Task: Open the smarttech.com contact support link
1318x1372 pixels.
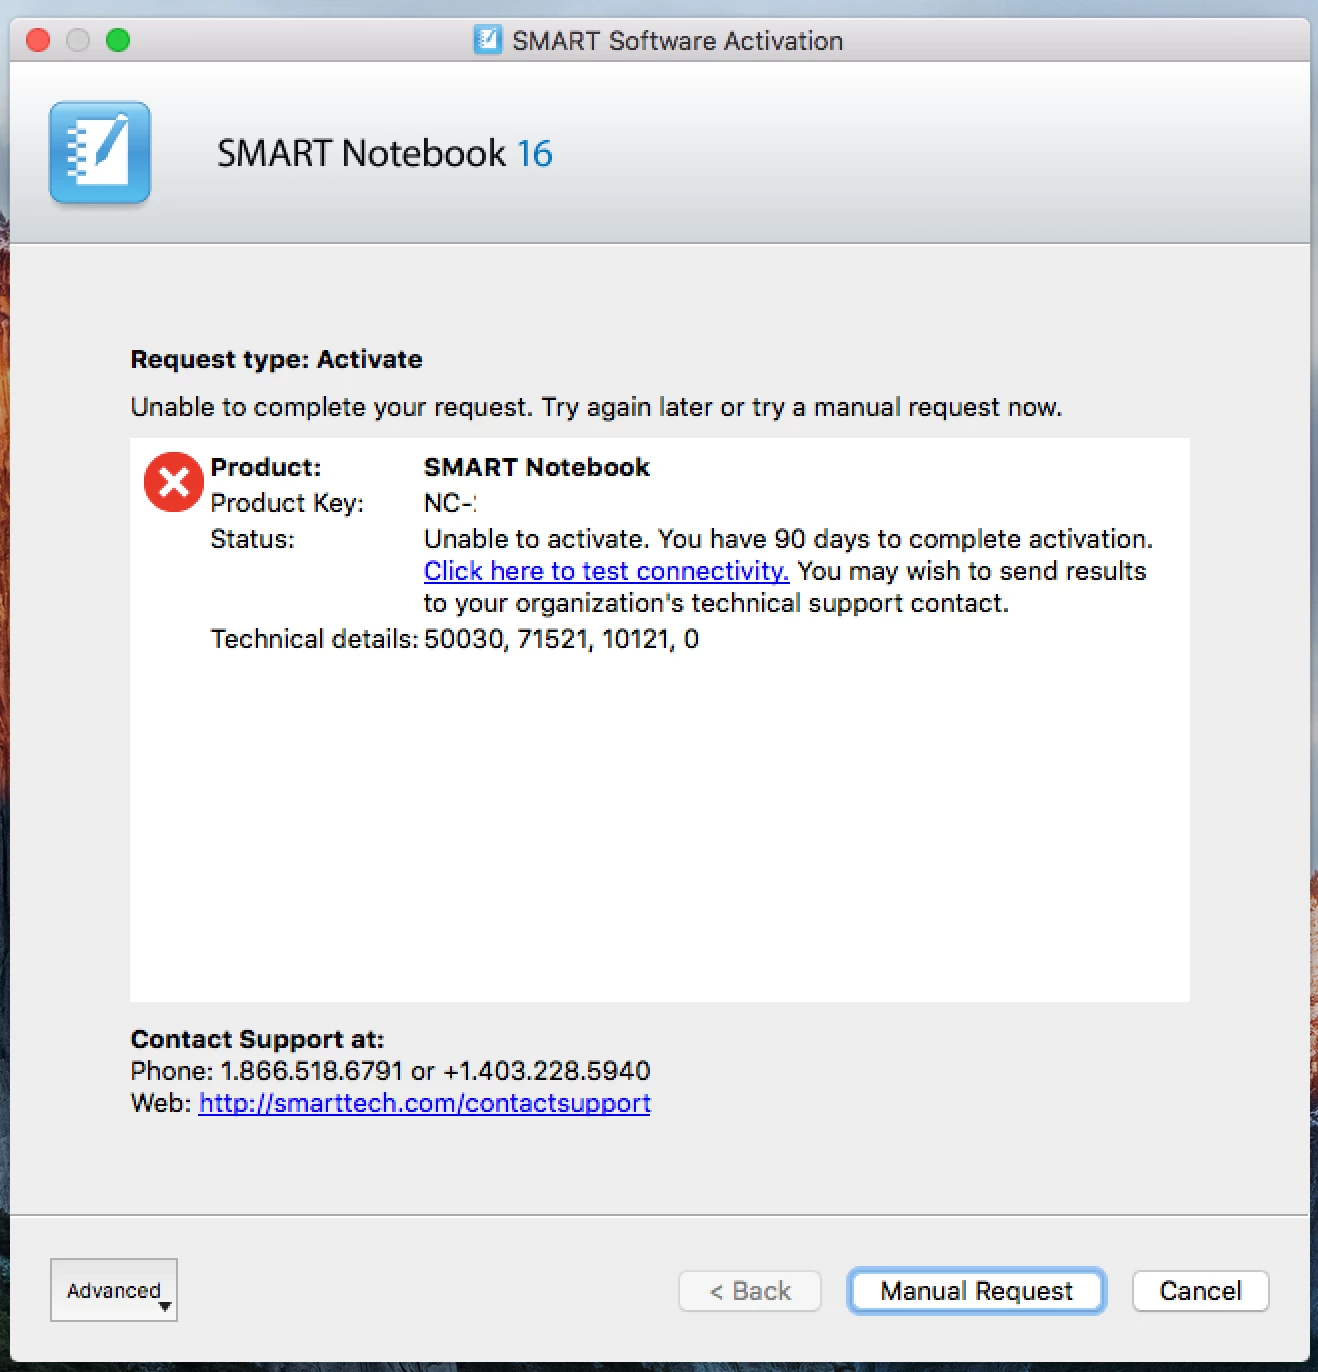Action: [x=424, y=1103]
